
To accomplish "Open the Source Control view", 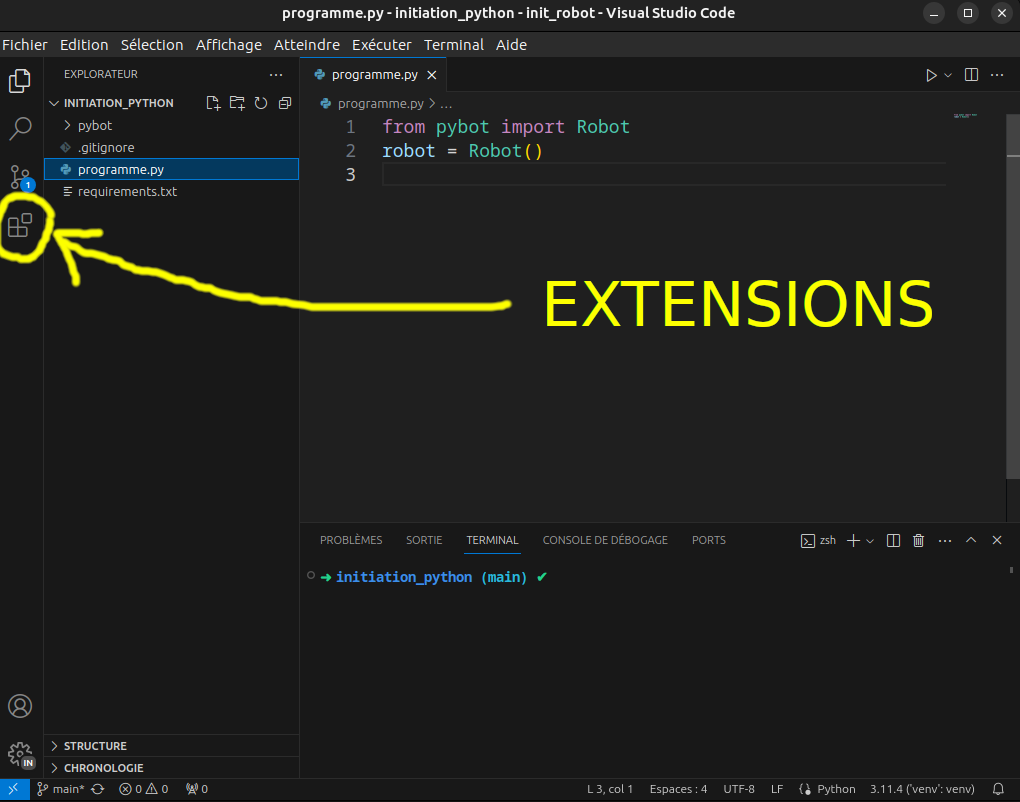I will tap(21, 177).
